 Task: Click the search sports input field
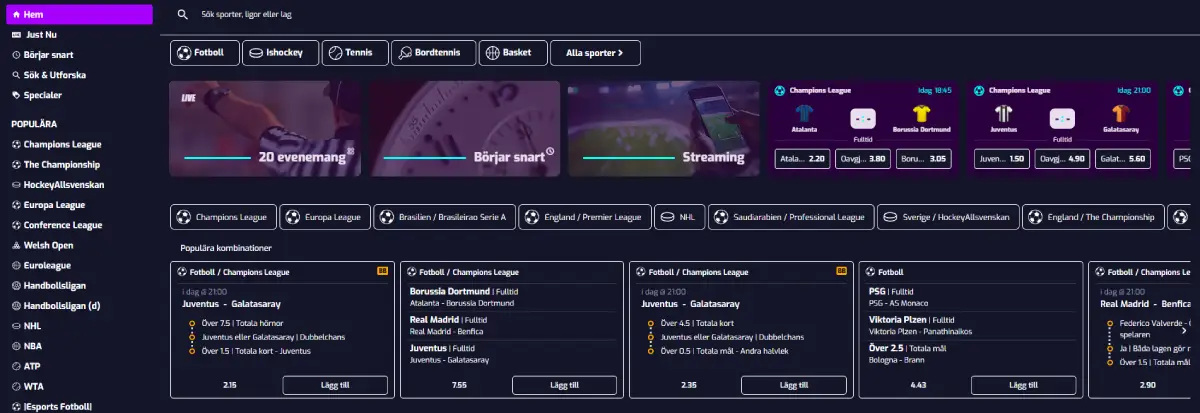pyautogui.click(x=400, y=15)
